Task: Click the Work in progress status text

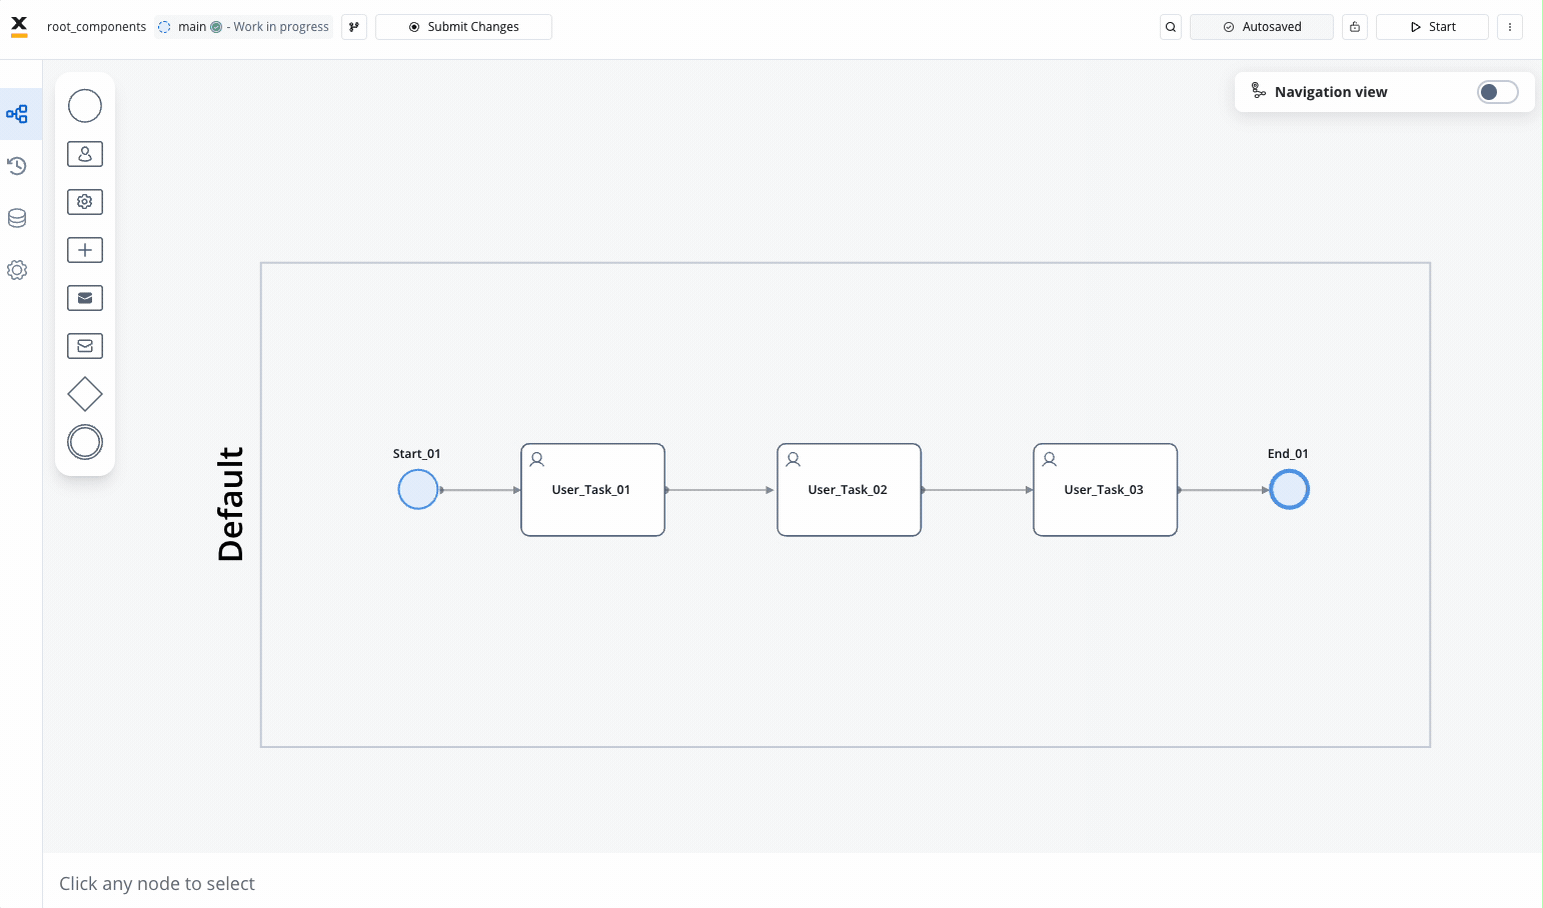Action: click(281, 27)
